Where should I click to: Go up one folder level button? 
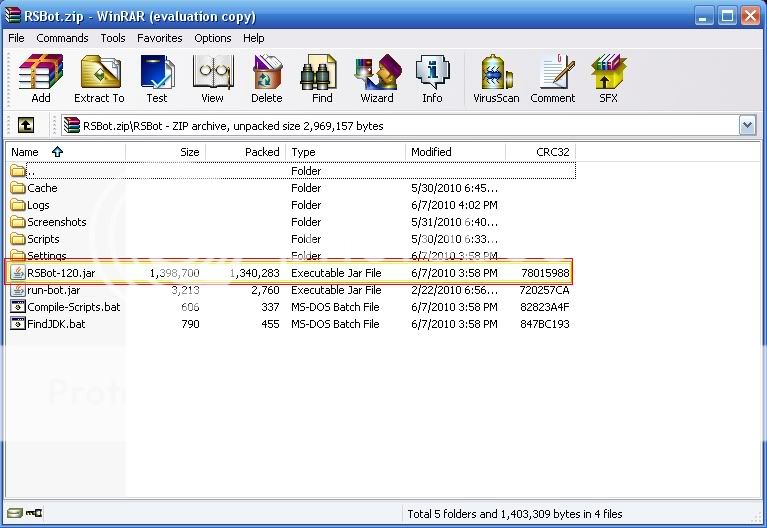(26, 125)
